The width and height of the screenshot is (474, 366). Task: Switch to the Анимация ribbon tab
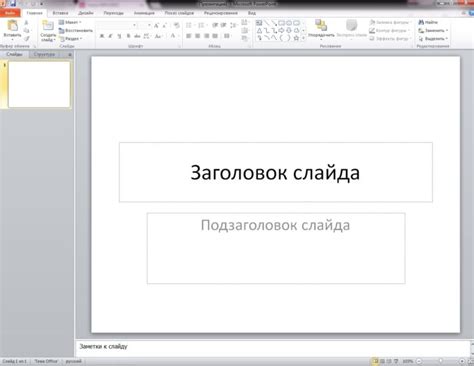click(144, 13)
